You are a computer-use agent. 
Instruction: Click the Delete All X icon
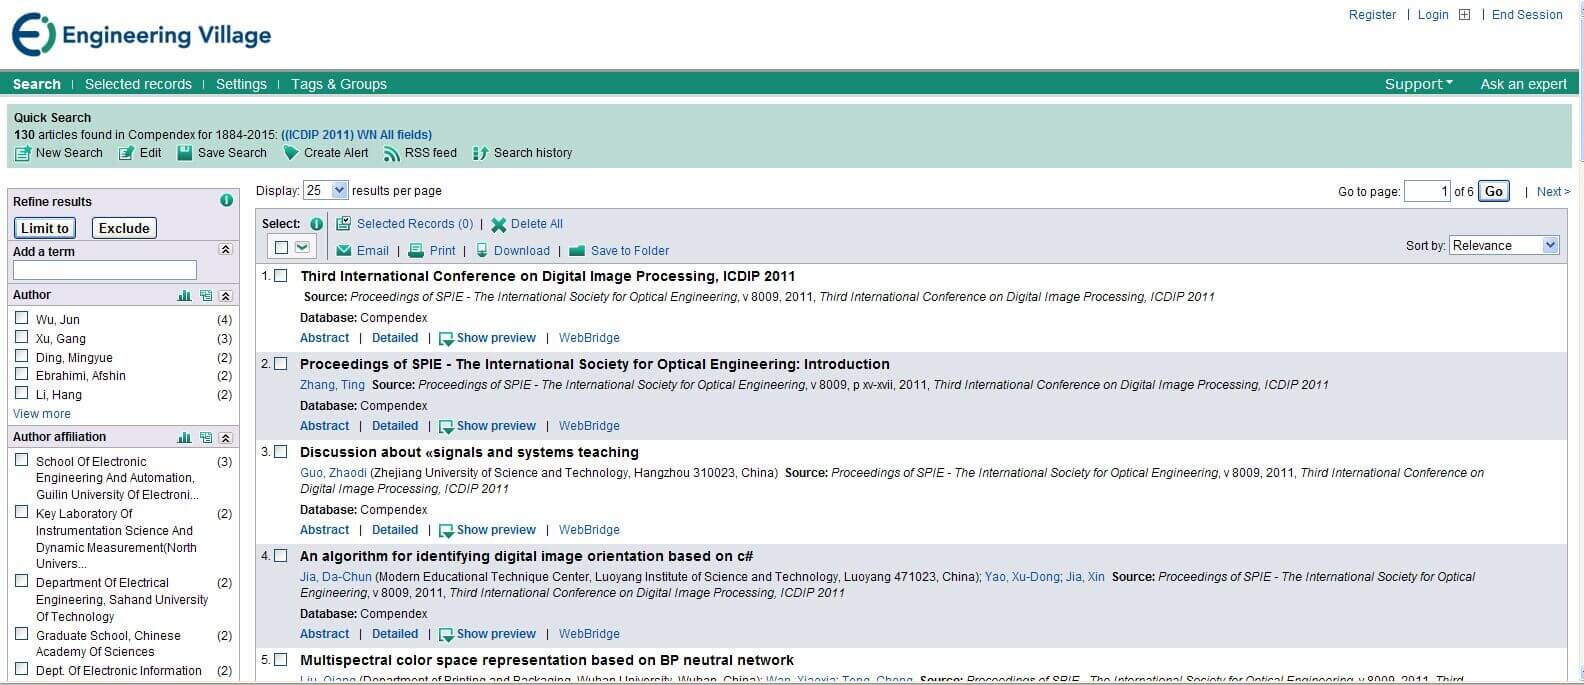pyautogui.click(x=498, y=225)
